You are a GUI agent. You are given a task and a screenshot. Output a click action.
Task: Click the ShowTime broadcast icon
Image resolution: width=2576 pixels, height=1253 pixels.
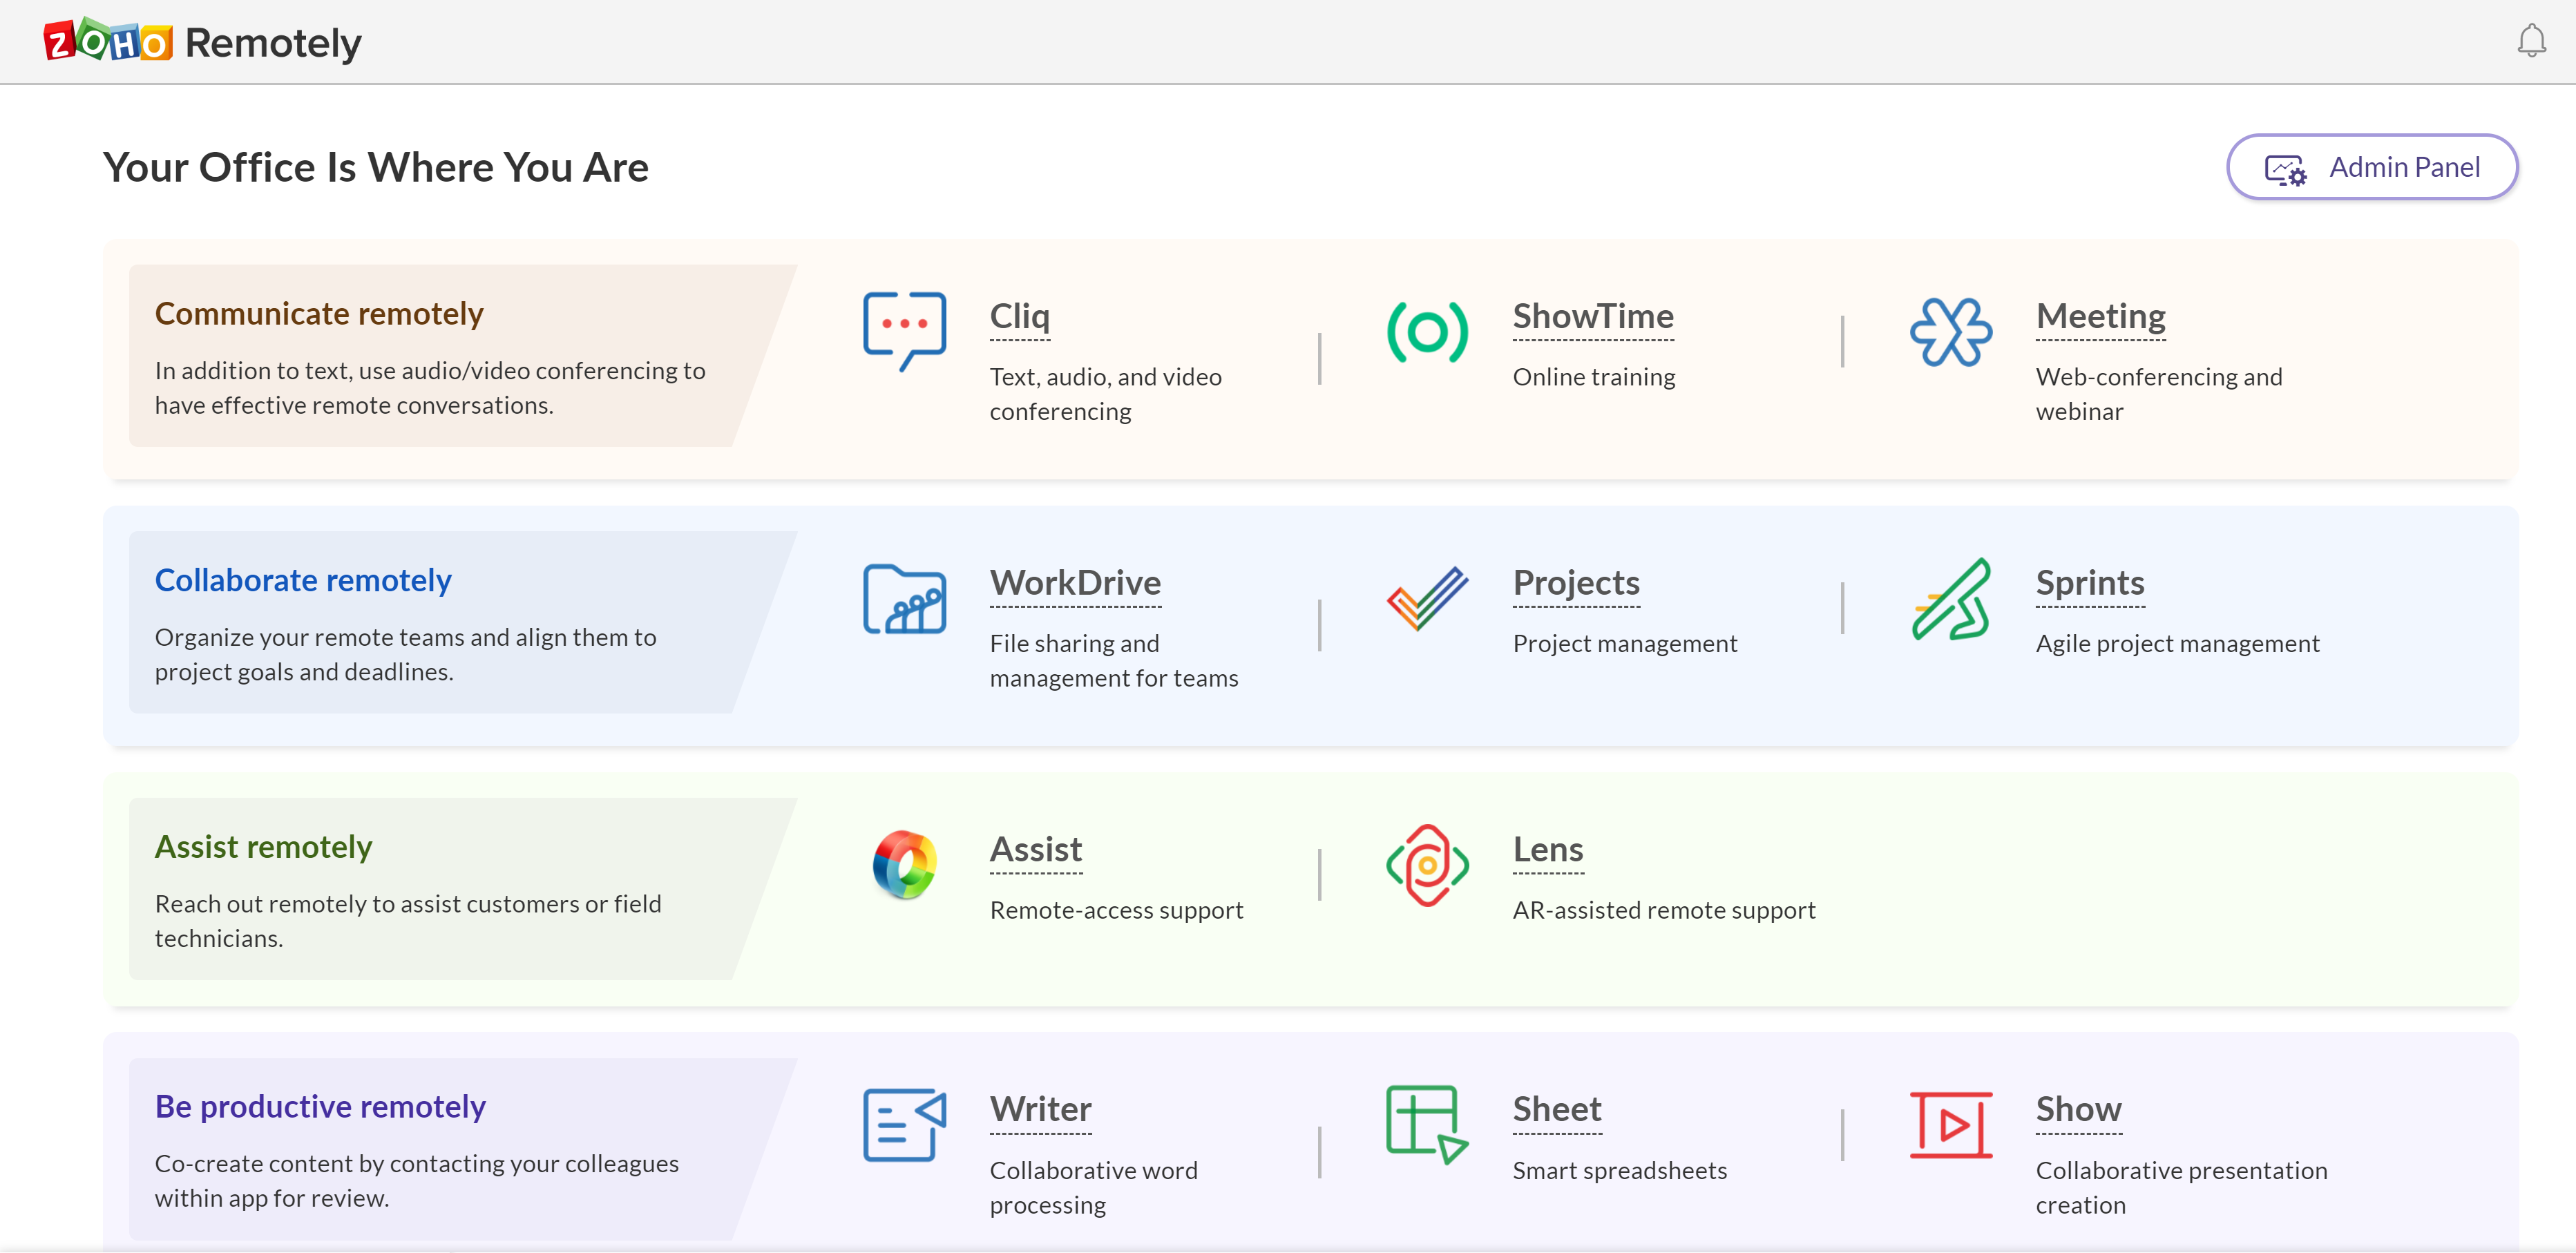[x=1427, y=332]
